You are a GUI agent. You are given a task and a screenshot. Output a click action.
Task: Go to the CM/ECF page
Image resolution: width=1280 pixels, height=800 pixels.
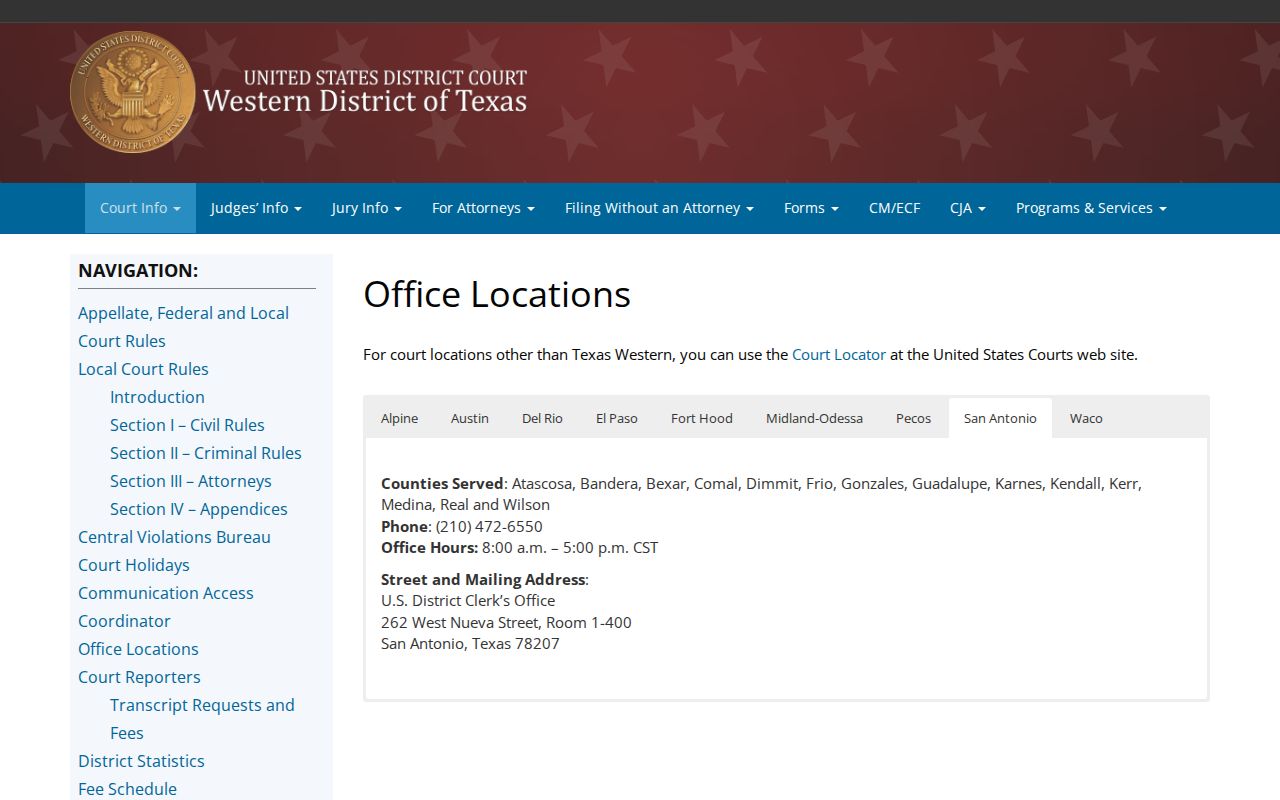click(x=894, y=208)
